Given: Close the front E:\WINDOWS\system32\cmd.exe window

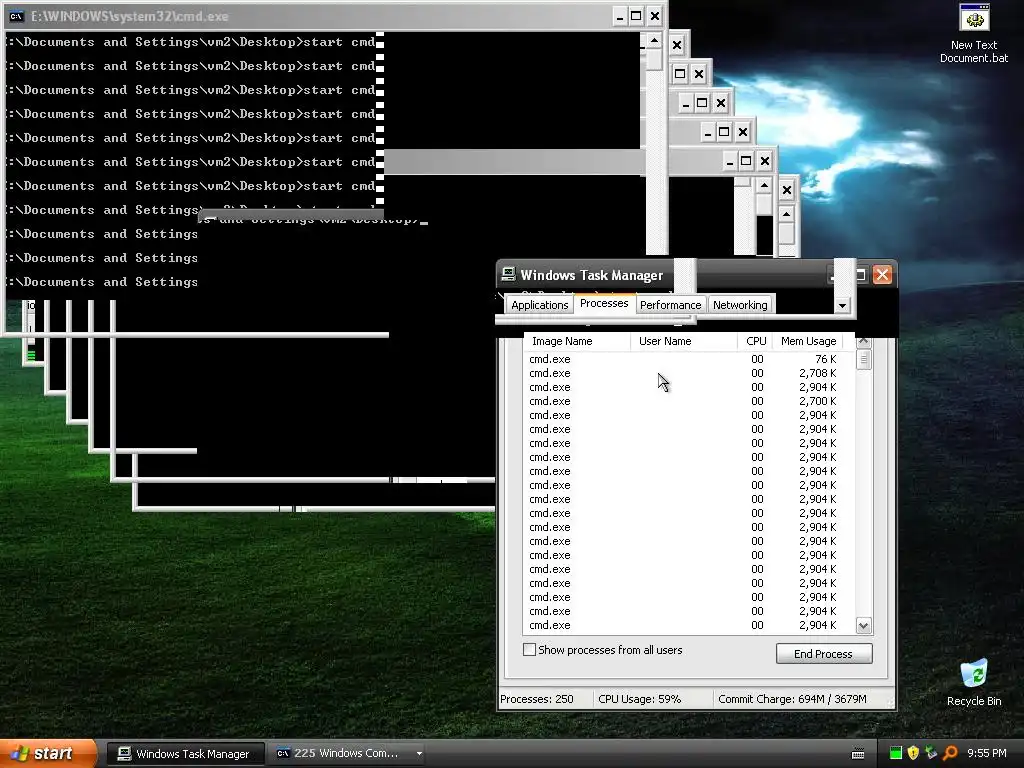Looking at the screenshot, I should pos(655,16).
